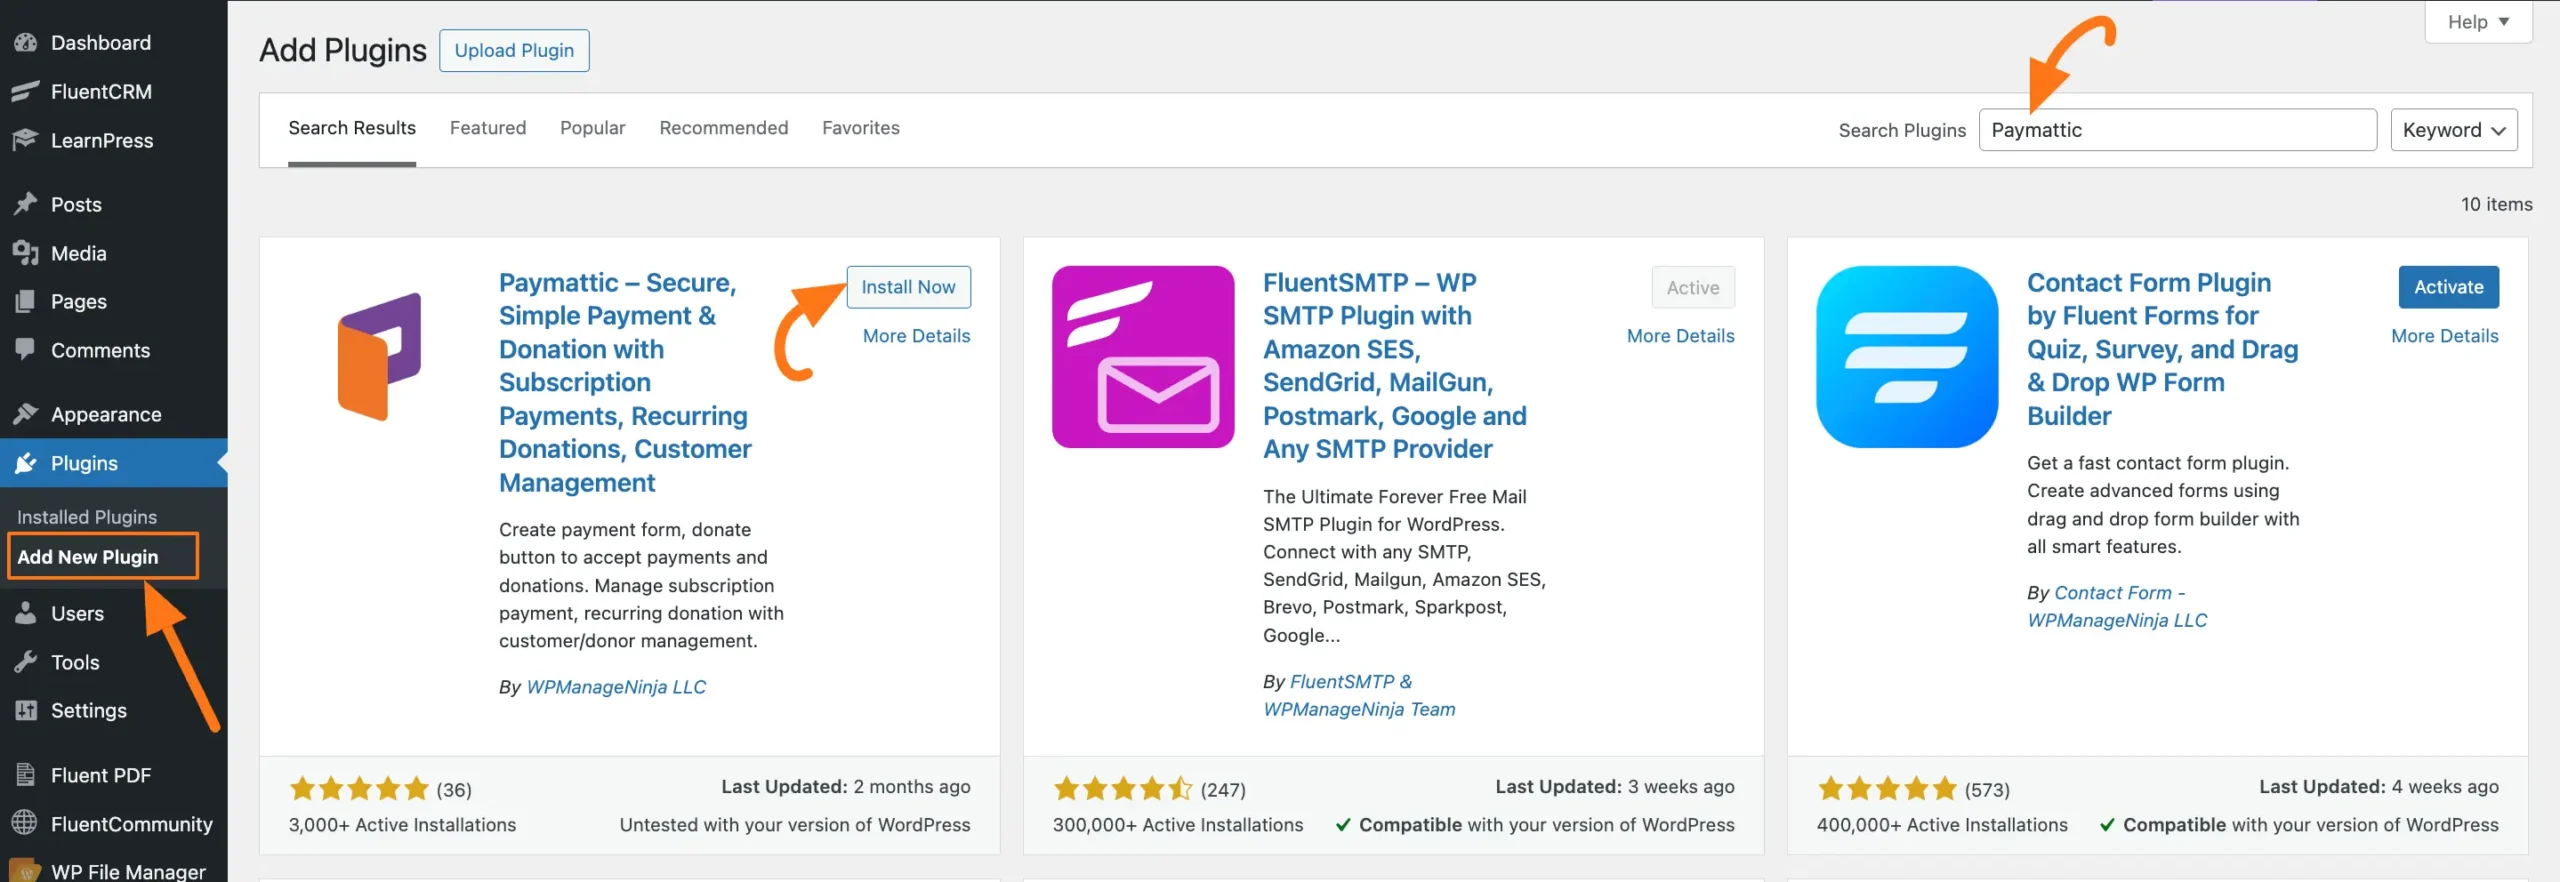This screenshot has width=2560, height=882.
Task: Click '300,000+ Active Installations' text
Action: tap(1178, 825)
